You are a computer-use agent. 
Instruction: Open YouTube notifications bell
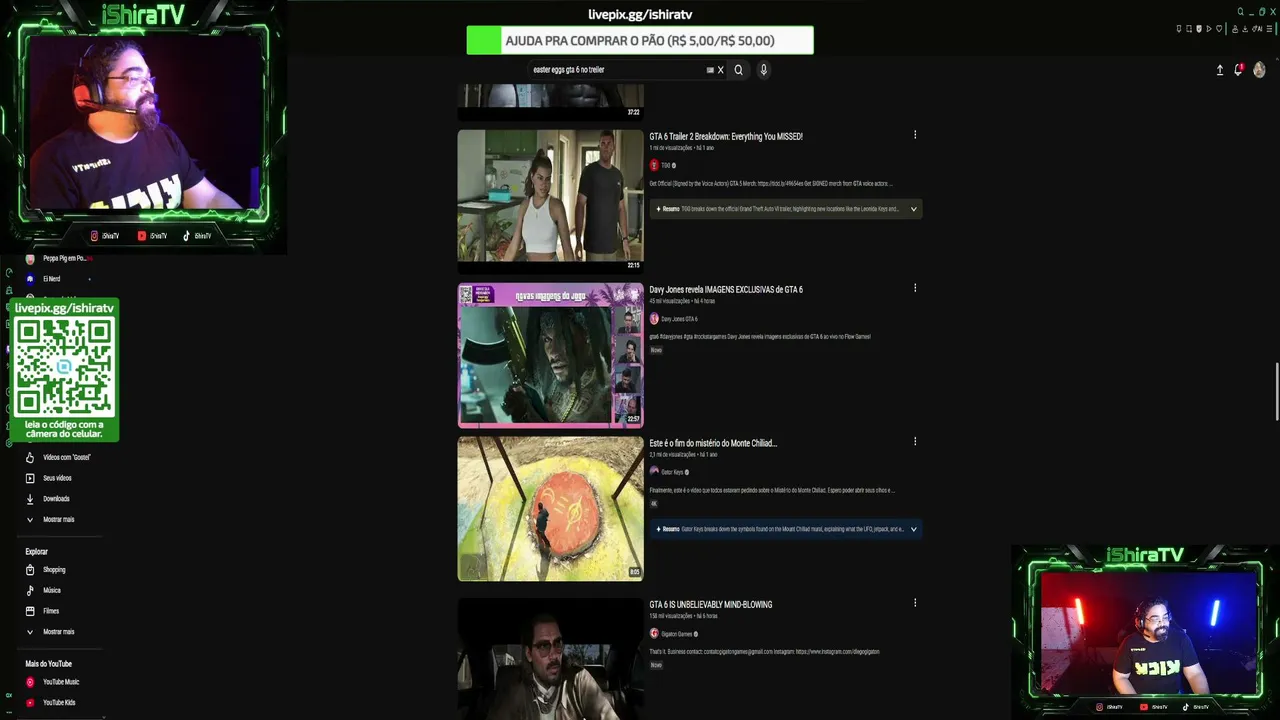pyautogui.click(x=1238, y=70)
